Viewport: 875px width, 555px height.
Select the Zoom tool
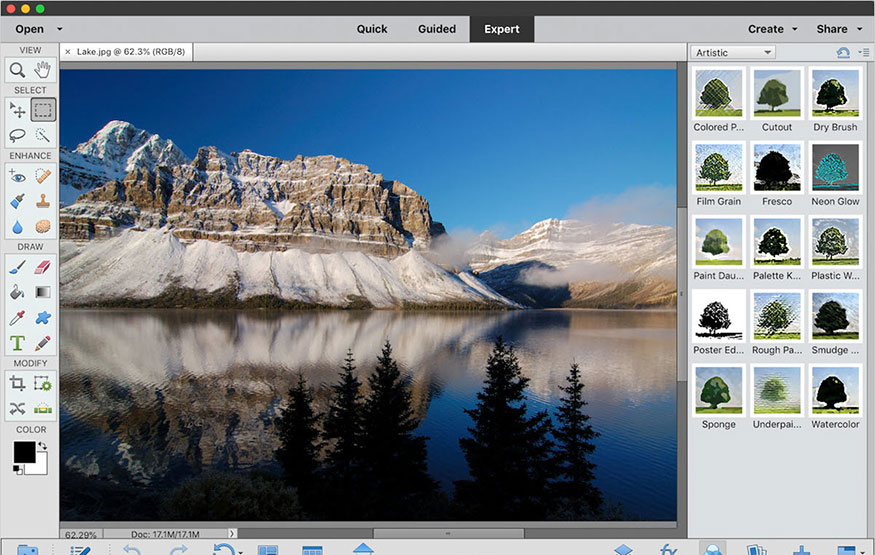pyautogui.click(x=17, y=70)
